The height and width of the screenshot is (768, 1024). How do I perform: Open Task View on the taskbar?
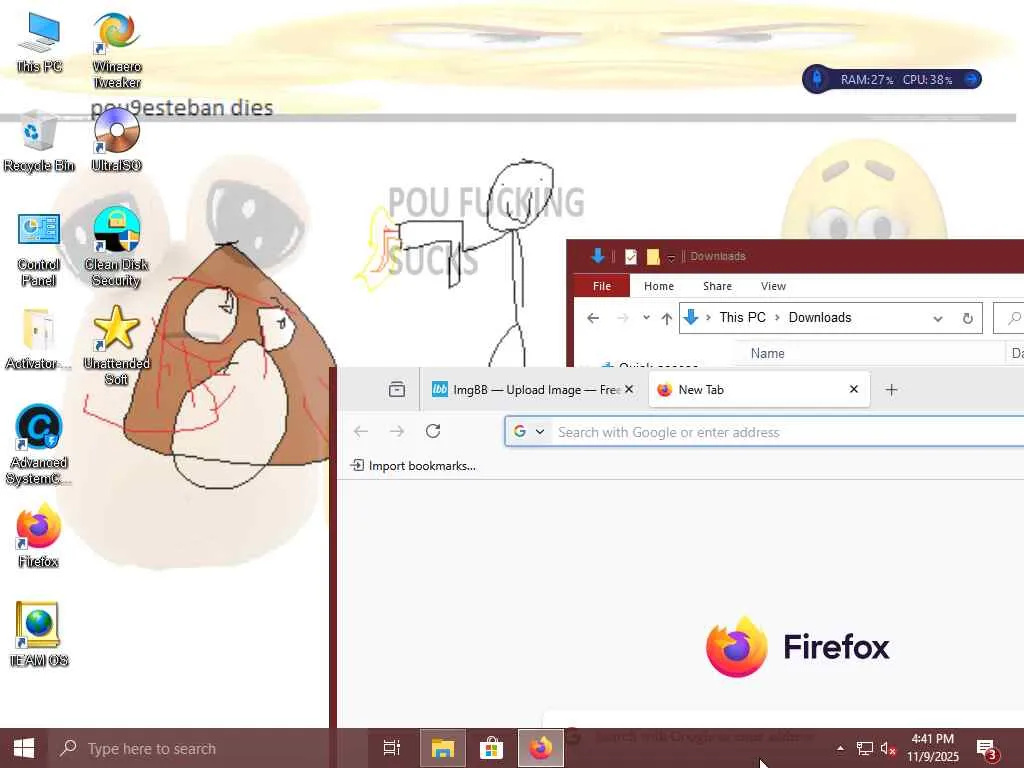392,748
